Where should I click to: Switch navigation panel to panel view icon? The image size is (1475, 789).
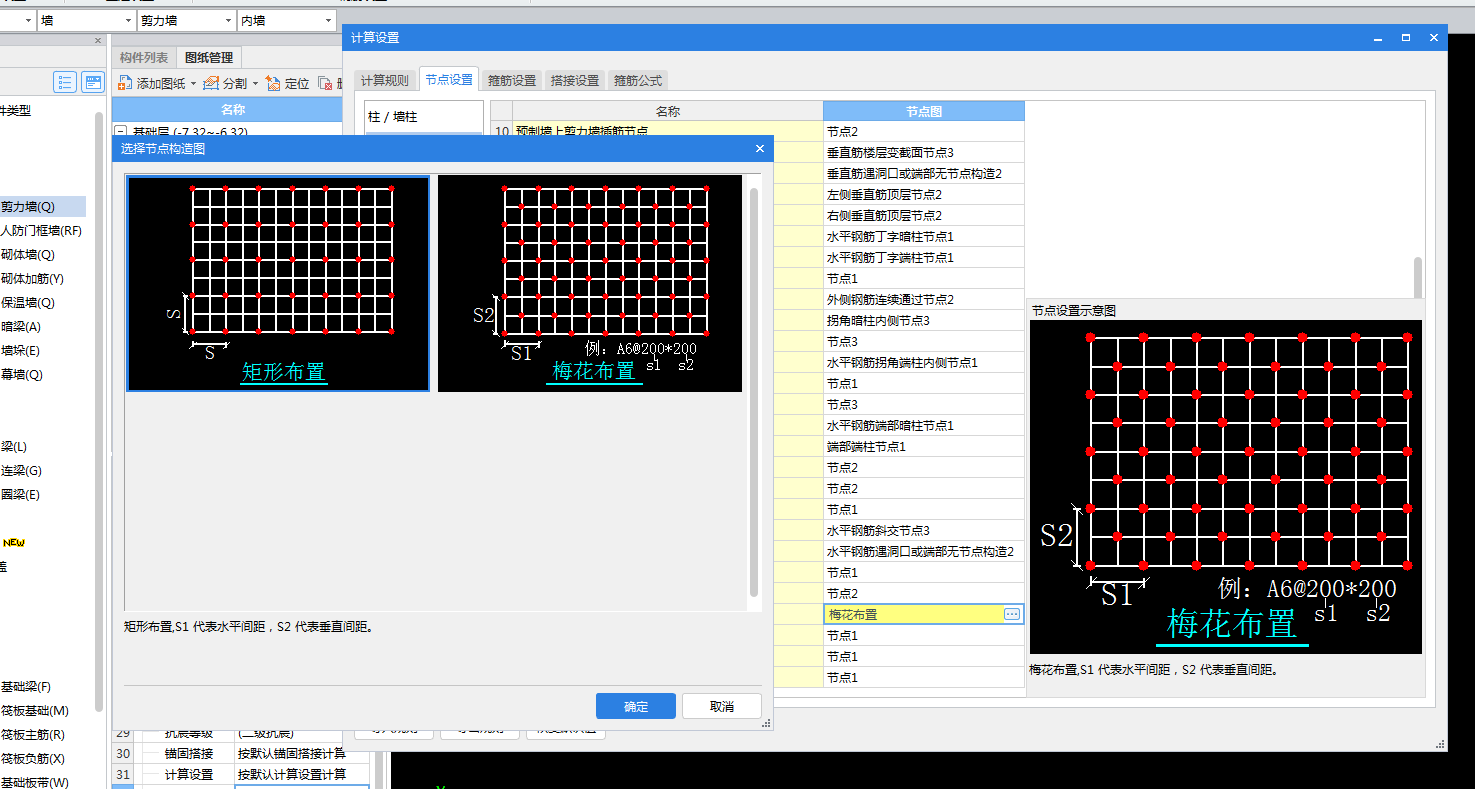(x=93, y=82)
